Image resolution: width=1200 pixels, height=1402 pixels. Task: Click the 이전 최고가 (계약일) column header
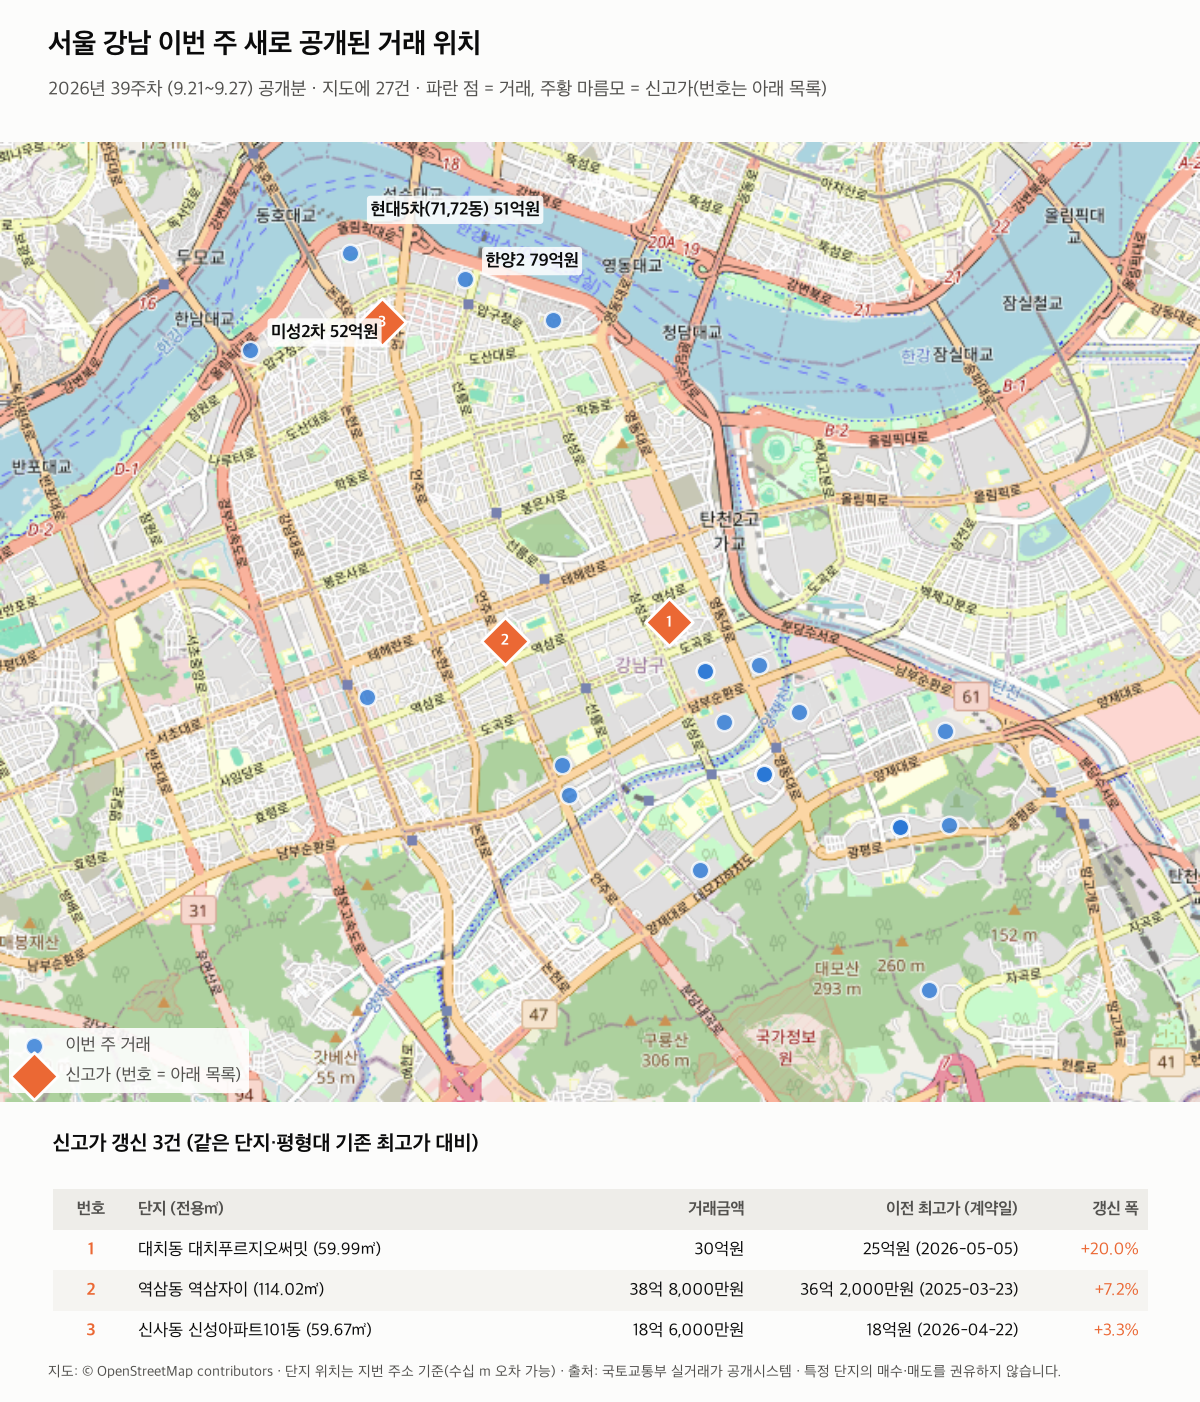(952, 1208)
